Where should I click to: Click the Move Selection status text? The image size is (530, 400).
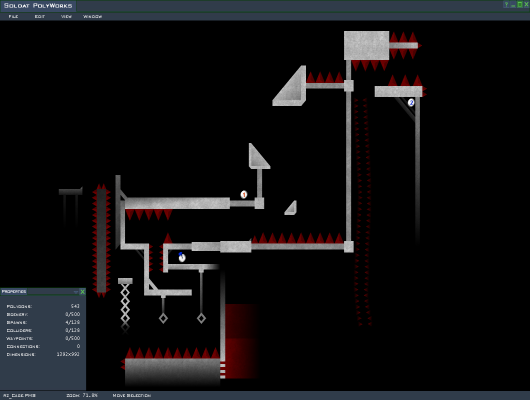[x=131, y=395]
